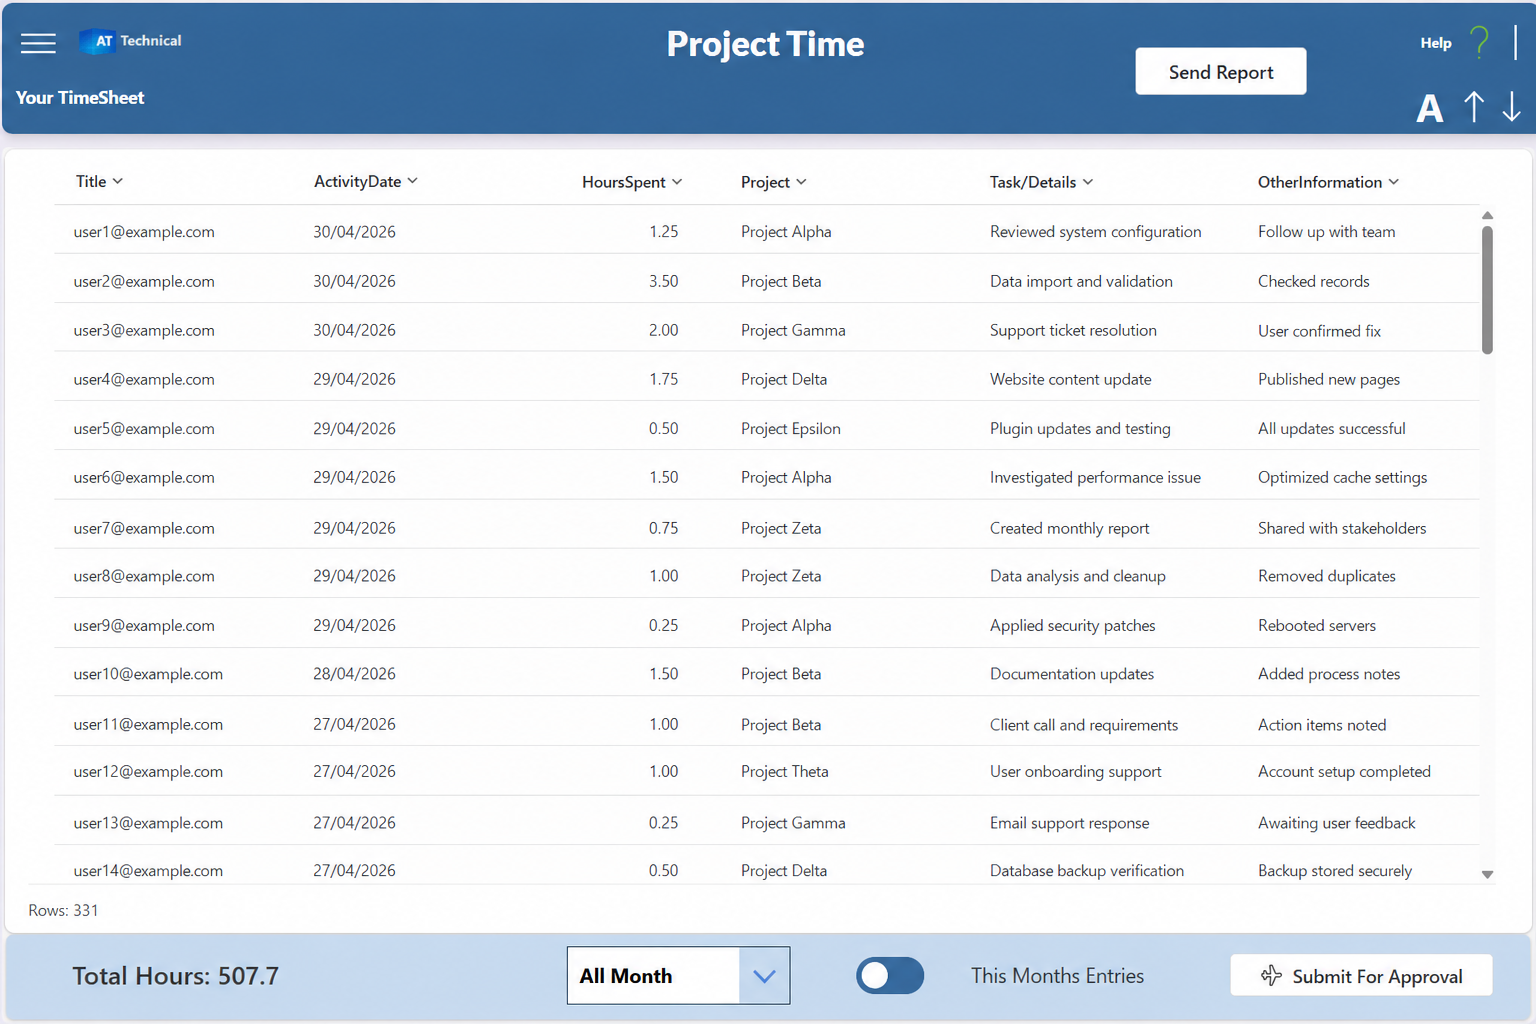1536x1024 pixels.
Task: Click the vertical scrollbar thumb
Action: [1487, 290]
